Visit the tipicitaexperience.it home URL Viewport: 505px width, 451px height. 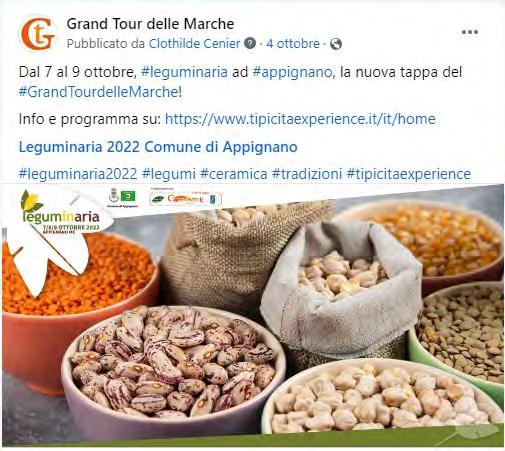click(x=300, y=119)
